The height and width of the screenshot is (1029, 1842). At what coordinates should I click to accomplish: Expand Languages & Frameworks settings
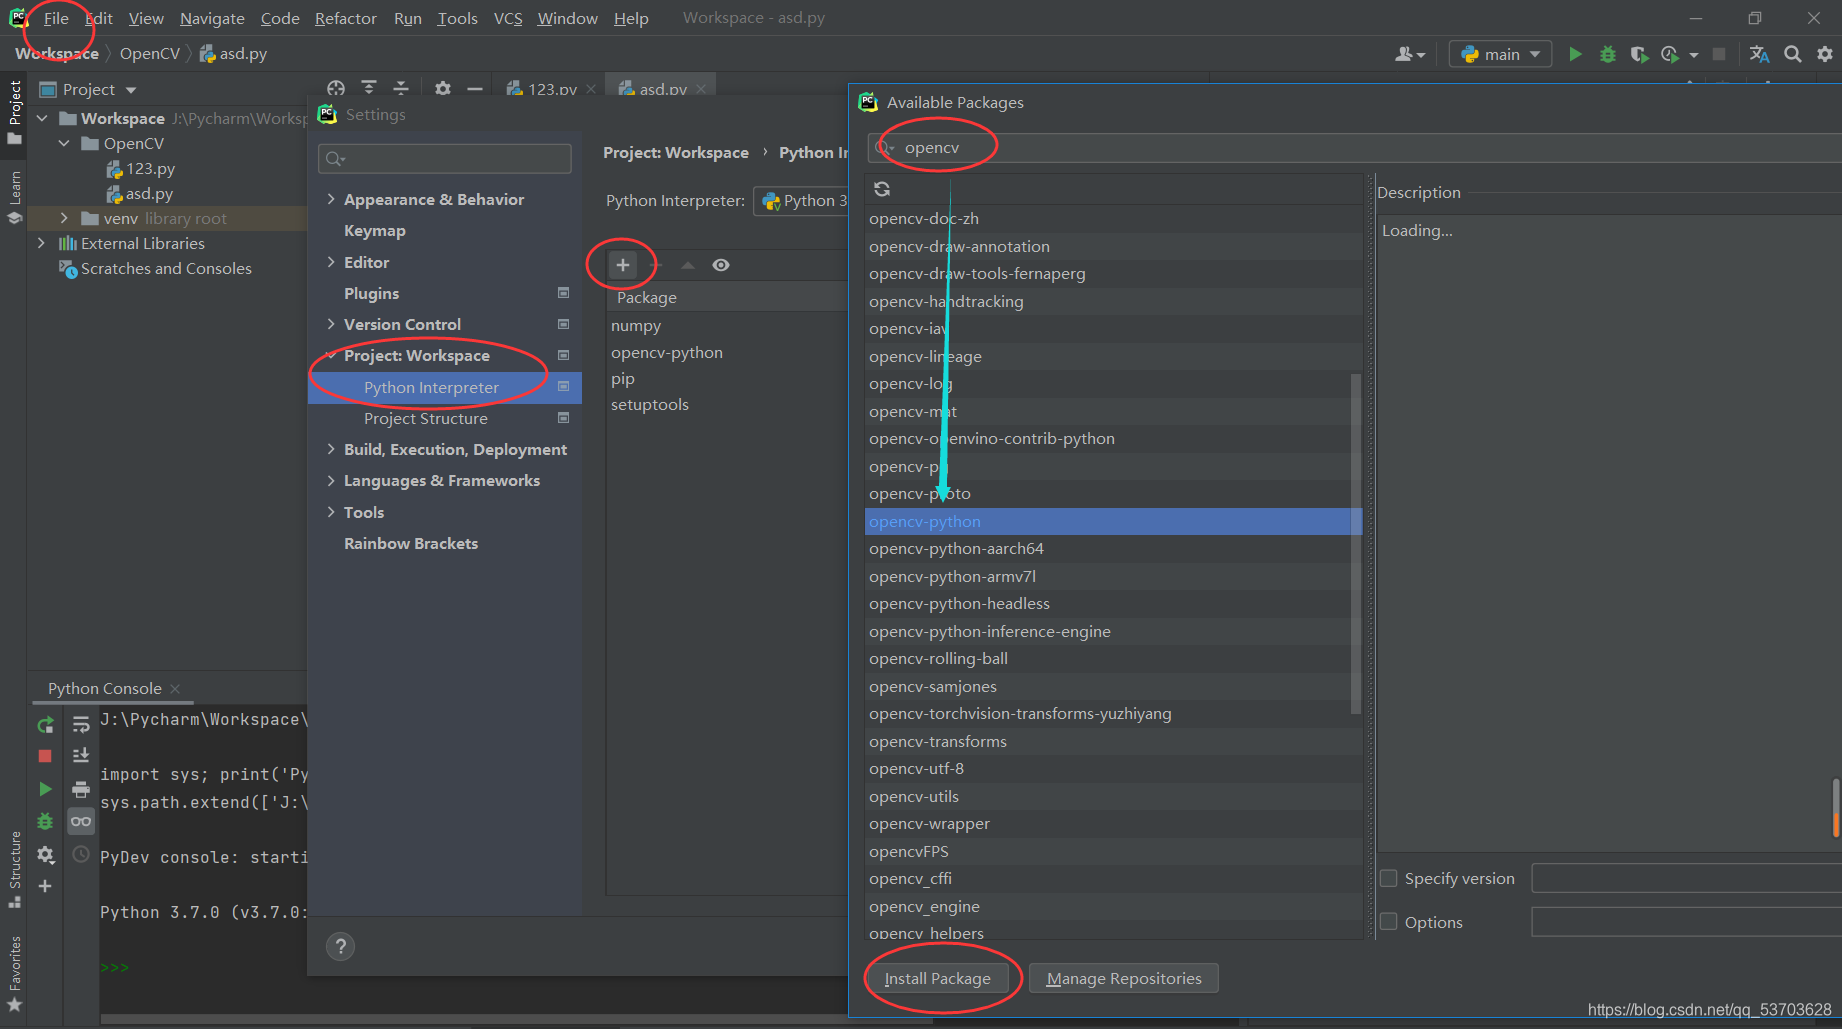[331, 481]
